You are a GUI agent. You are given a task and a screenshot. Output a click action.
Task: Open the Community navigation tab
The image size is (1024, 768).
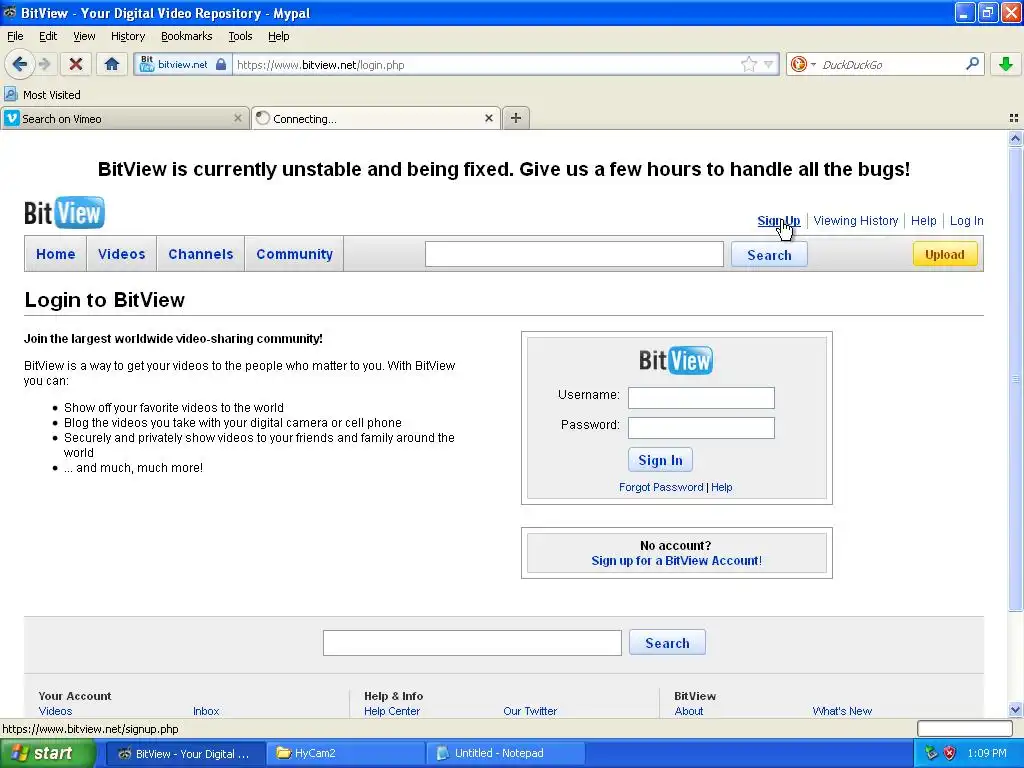point(295,254)
